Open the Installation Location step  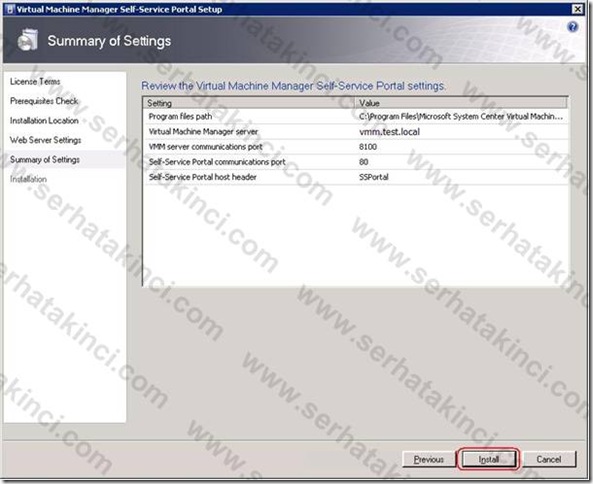(x=44, y=121)
